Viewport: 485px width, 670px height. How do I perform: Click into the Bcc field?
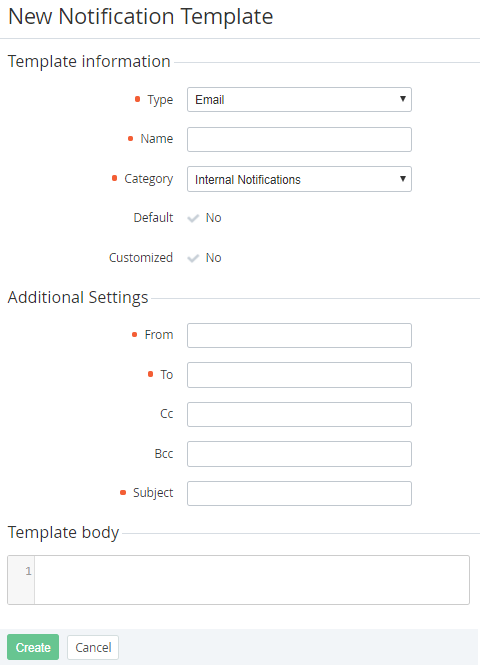click(299, 454)
